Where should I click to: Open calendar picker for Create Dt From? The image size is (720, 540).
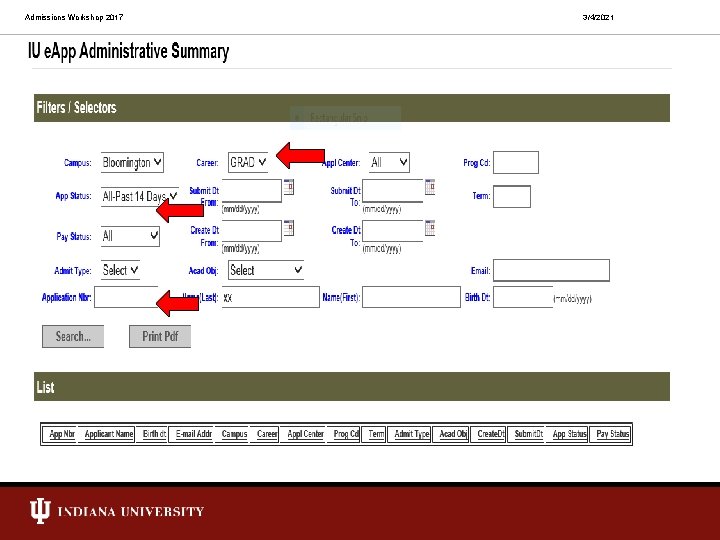point(288,228)
